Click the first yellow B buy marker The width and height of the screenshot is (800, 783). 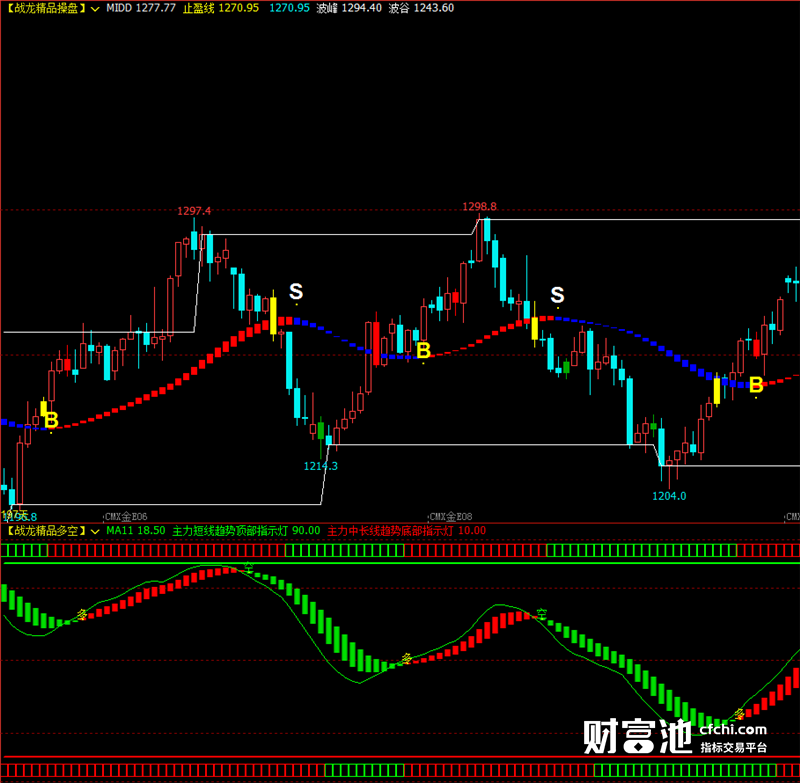tap(51, 420)
